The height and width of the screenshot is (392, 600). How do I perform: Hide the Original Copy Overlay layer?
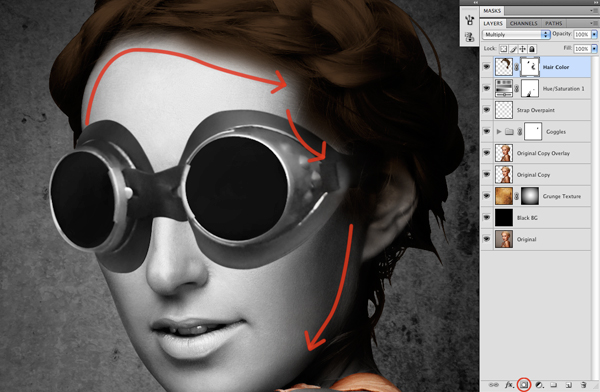point(486,153)
